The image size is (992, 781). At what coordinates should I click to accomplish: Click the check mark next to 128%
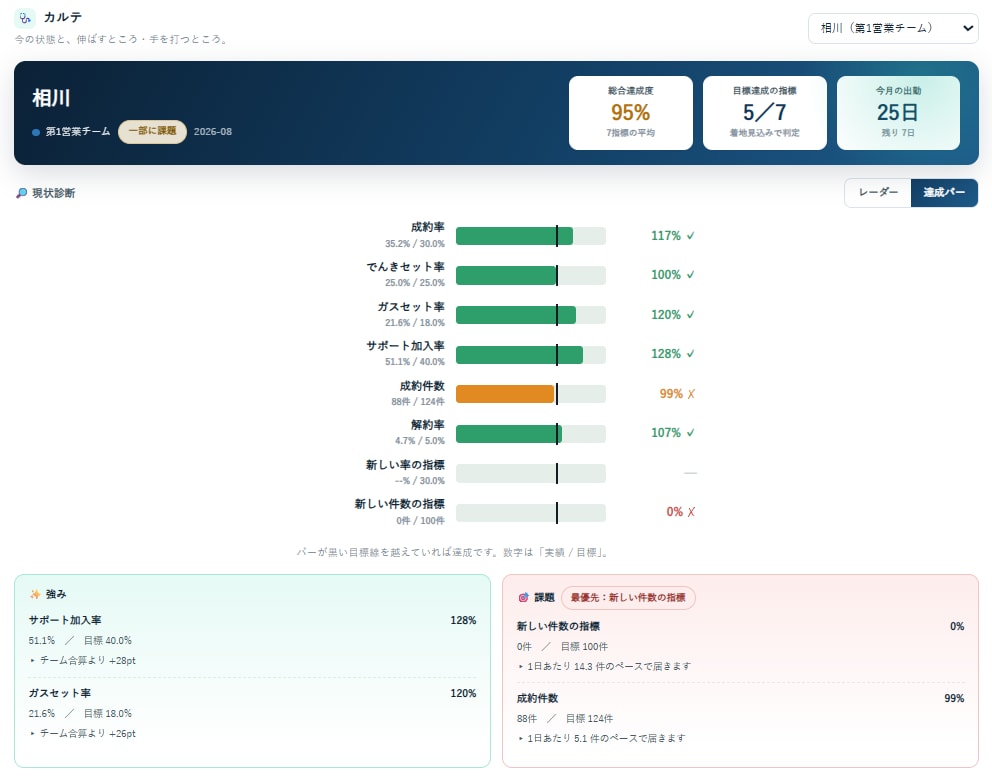(690, 354)
